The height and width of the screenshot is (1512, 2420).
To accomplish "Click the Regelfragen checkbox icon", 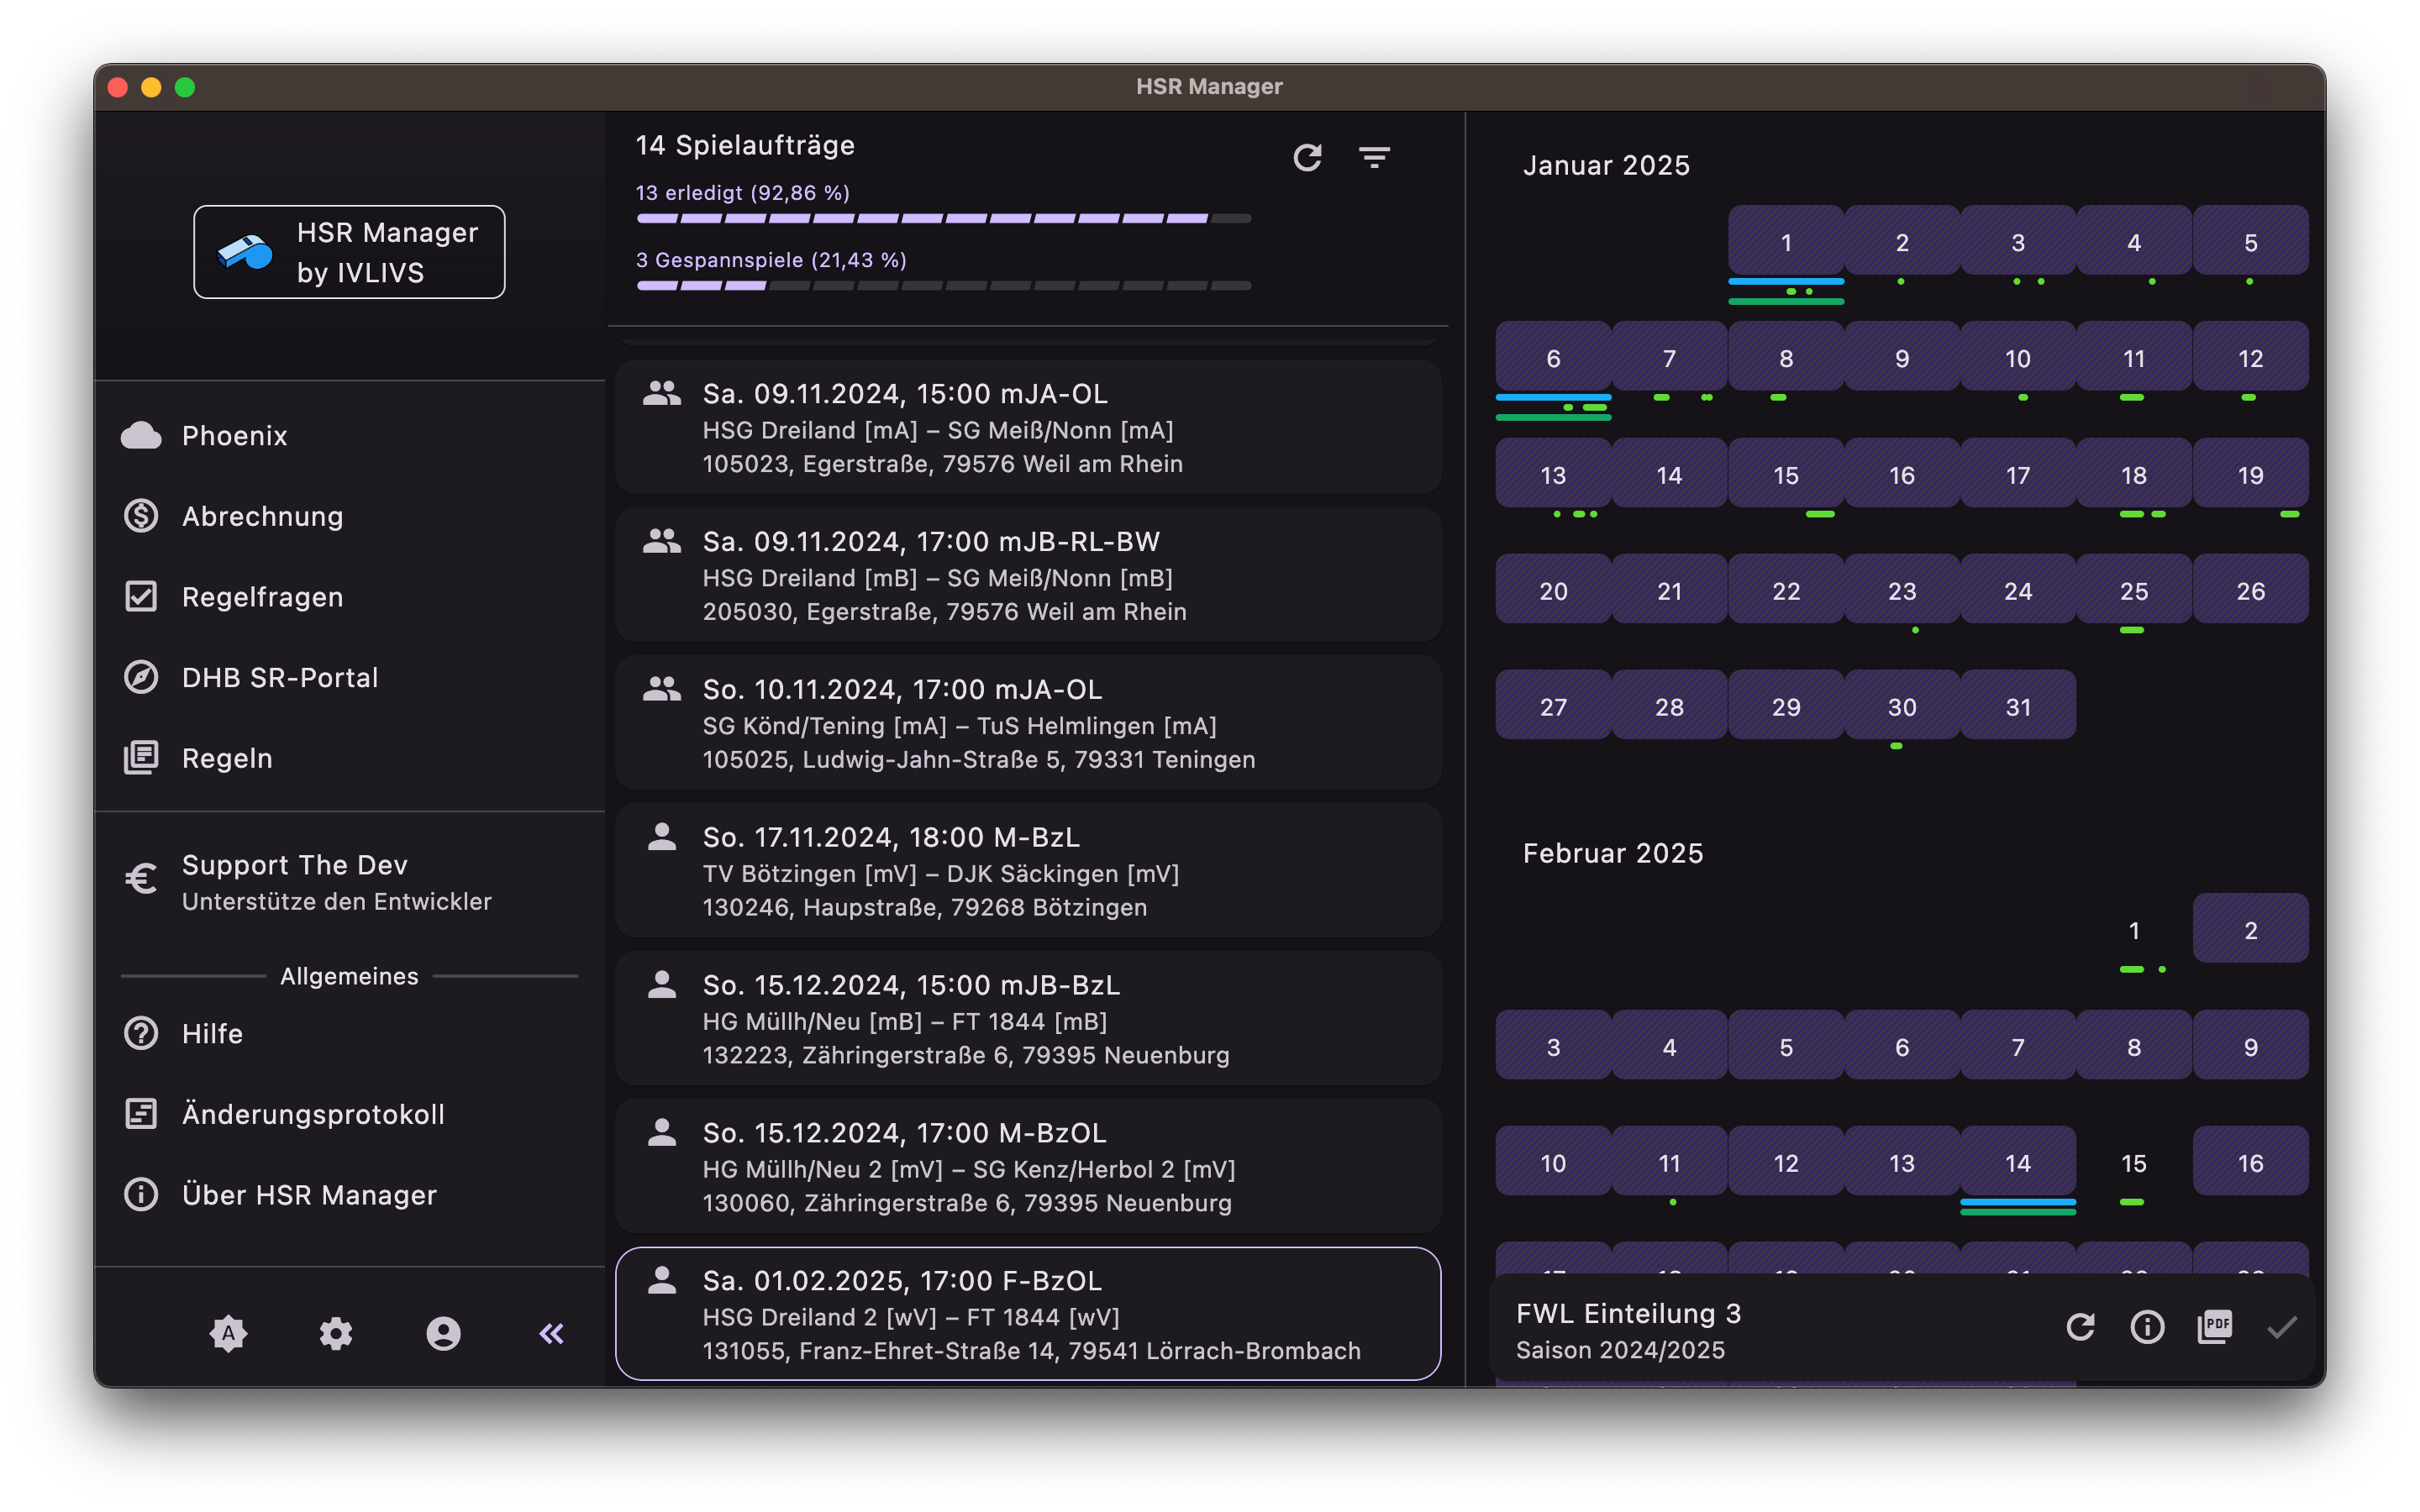I will 141,596.
